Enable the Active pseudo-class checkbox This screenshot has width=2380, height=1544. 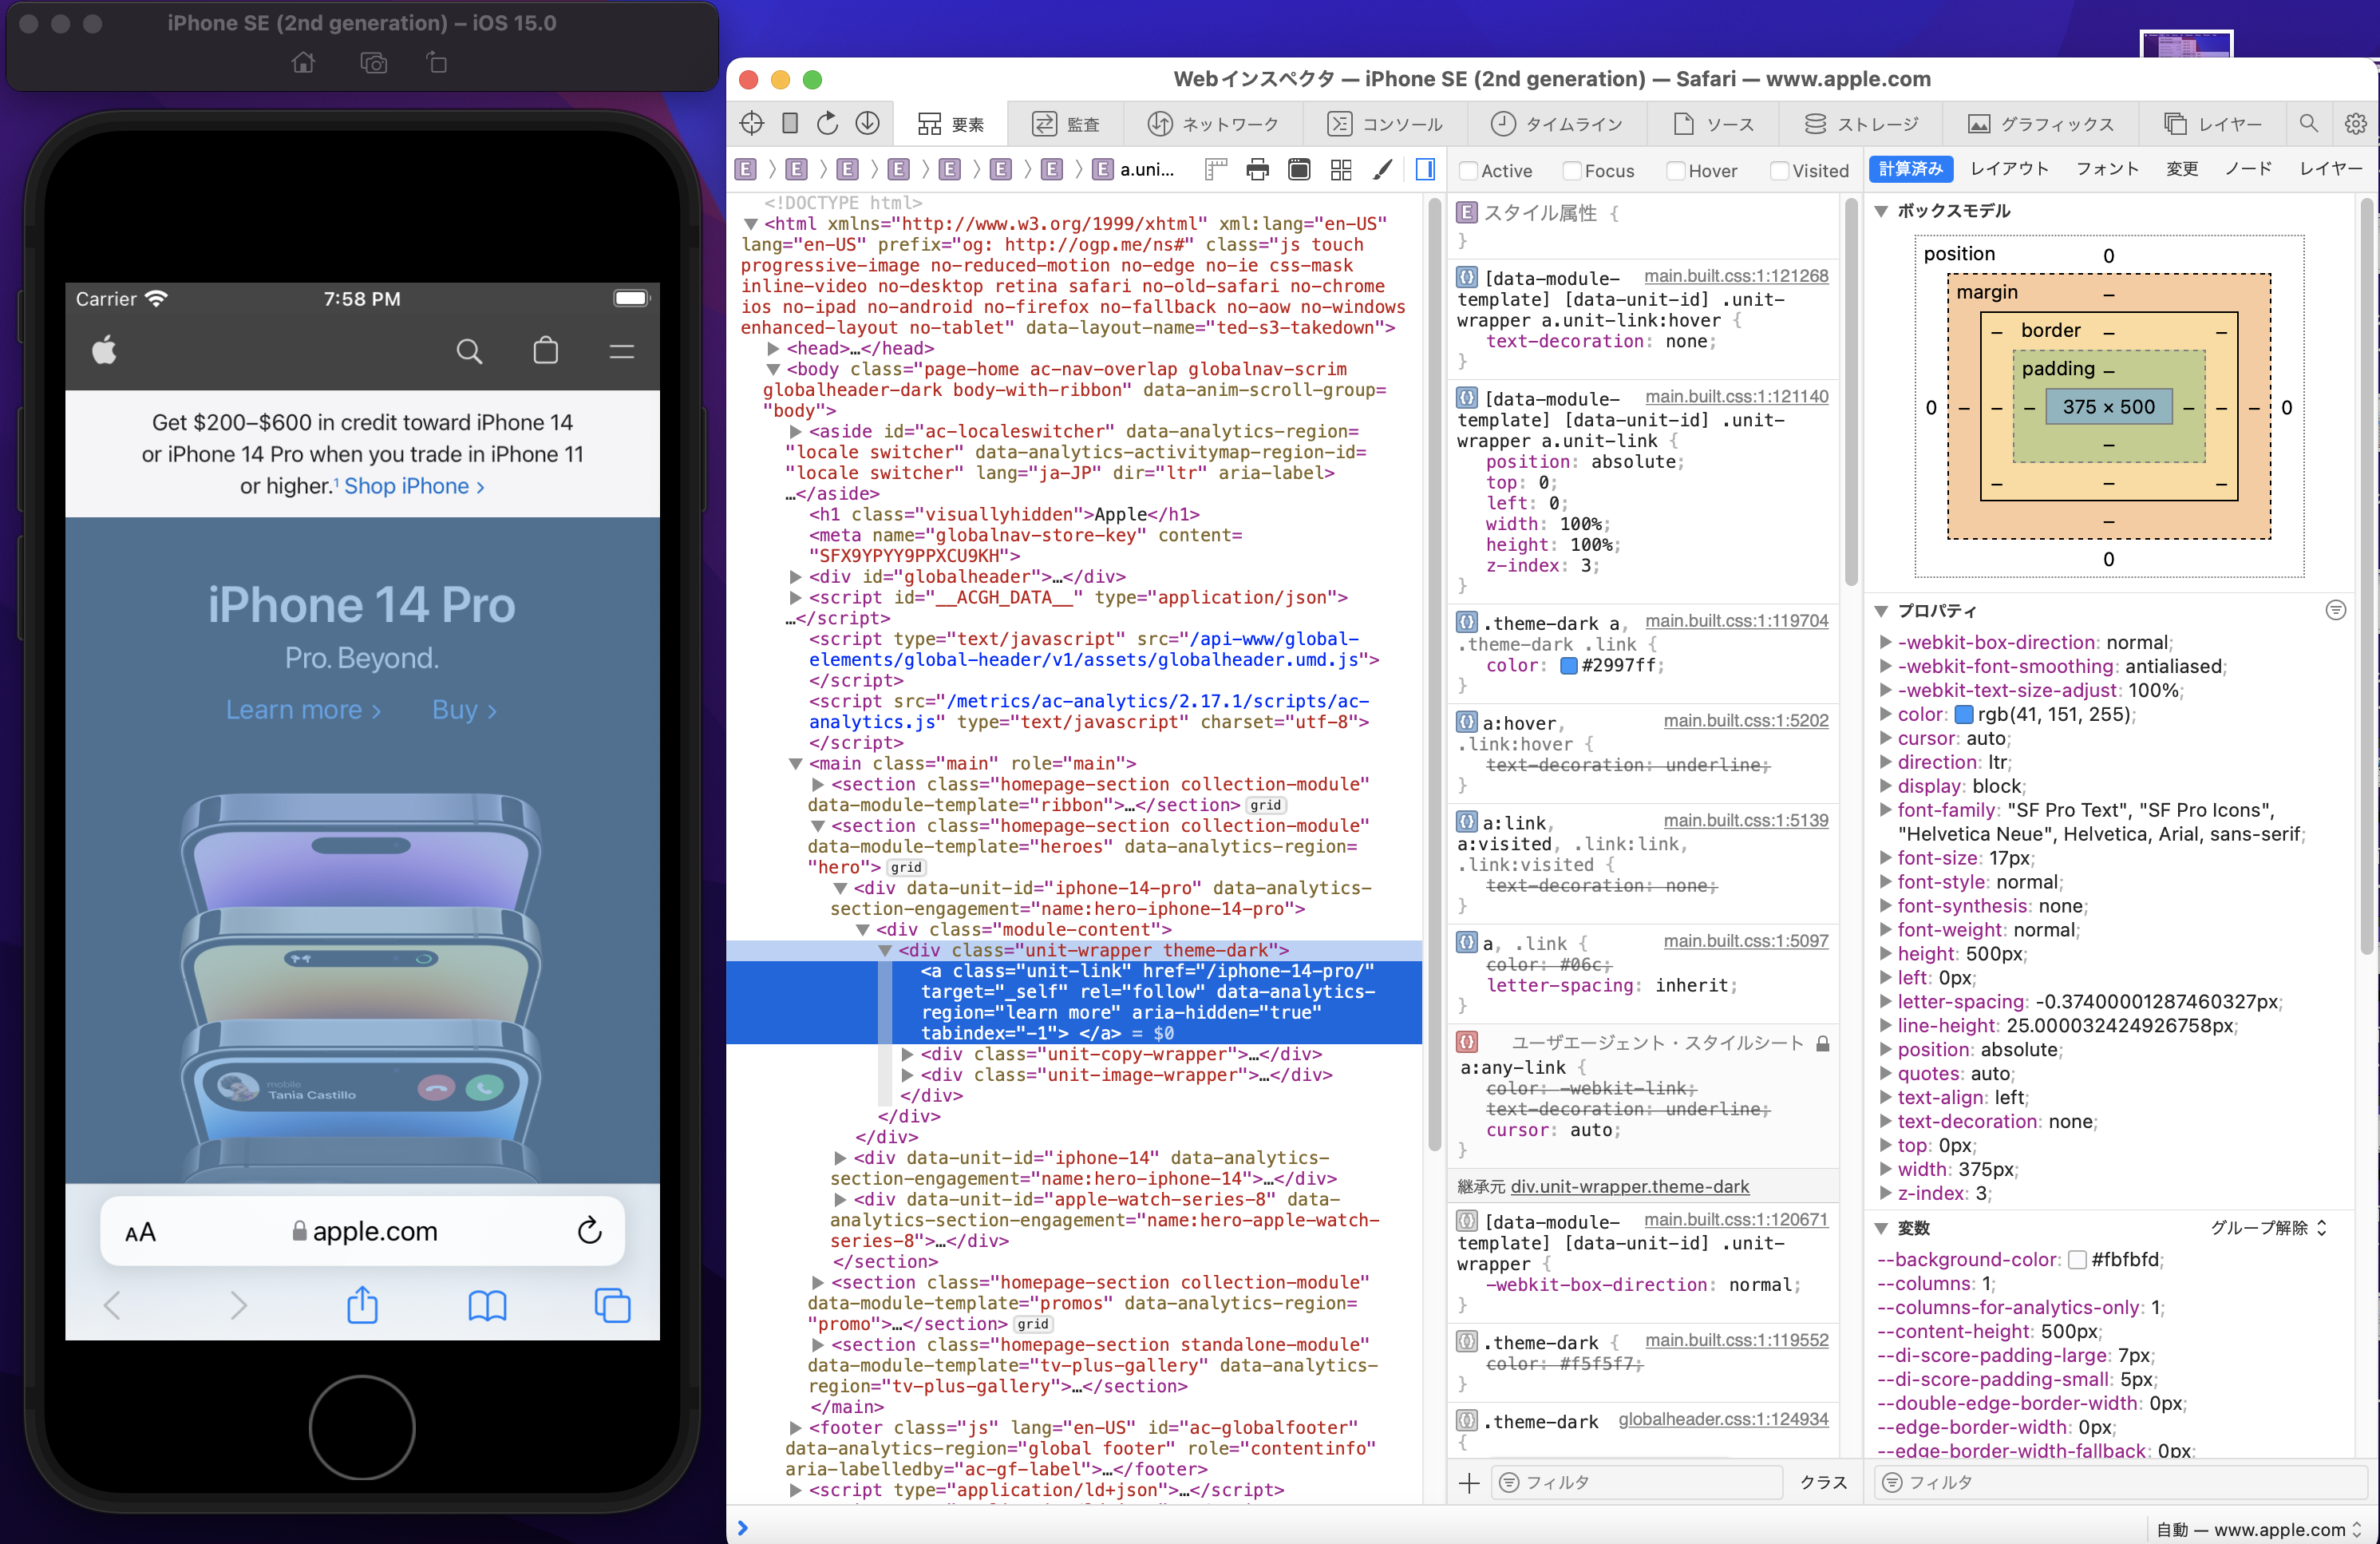[1469, 171]
